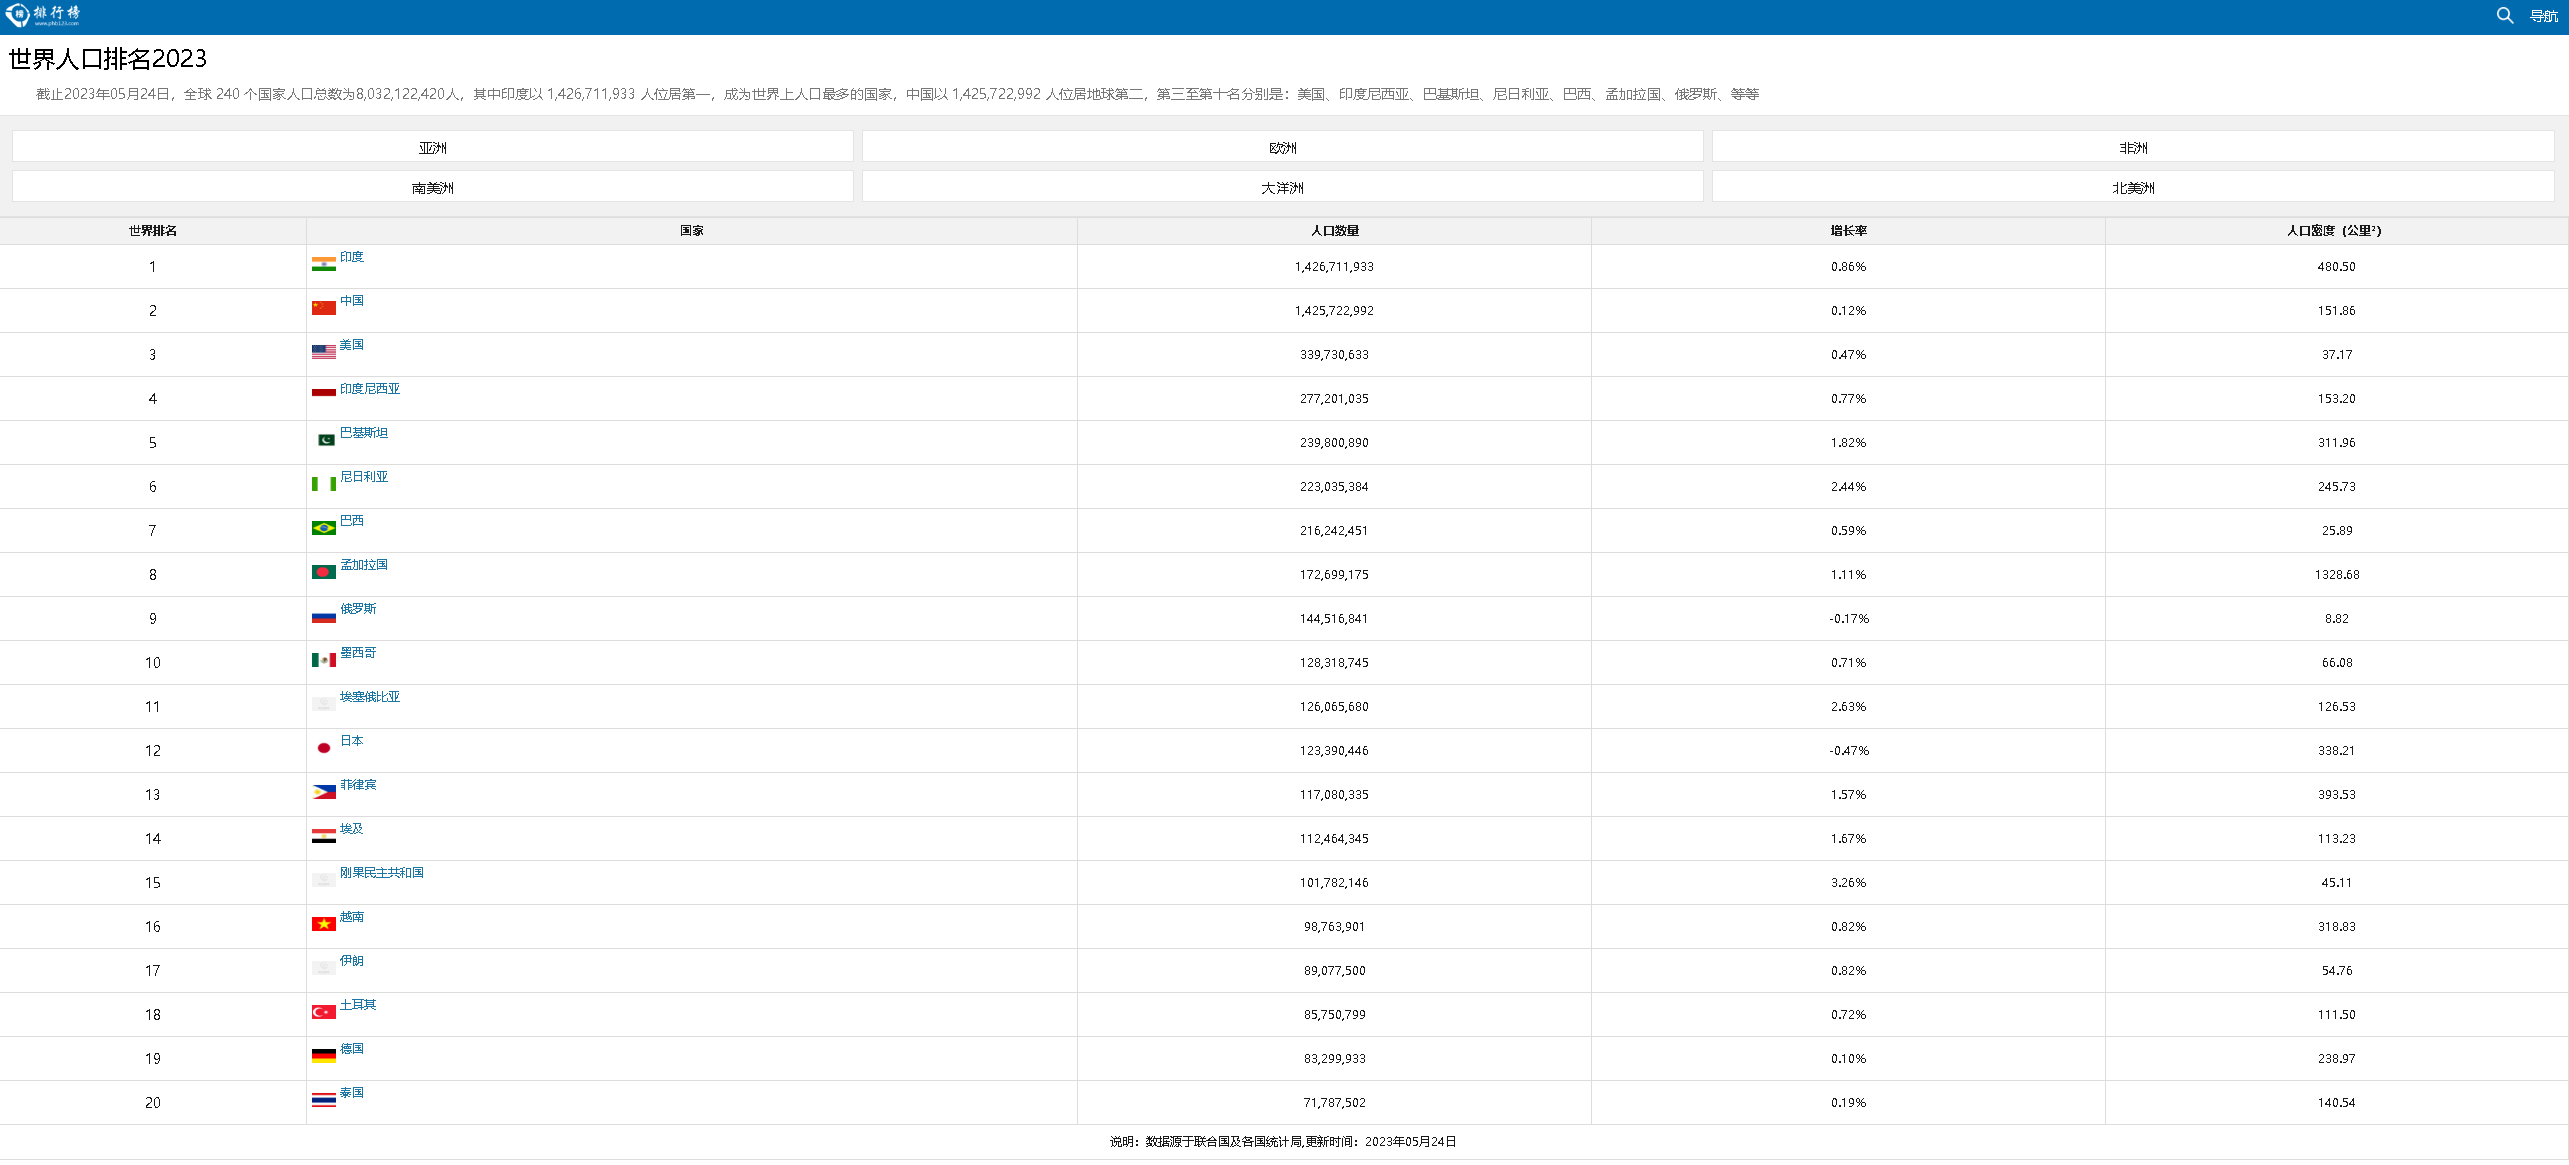Click the Vietnam flag icon
This screenshot has width=2569, height=1165.
323,924
